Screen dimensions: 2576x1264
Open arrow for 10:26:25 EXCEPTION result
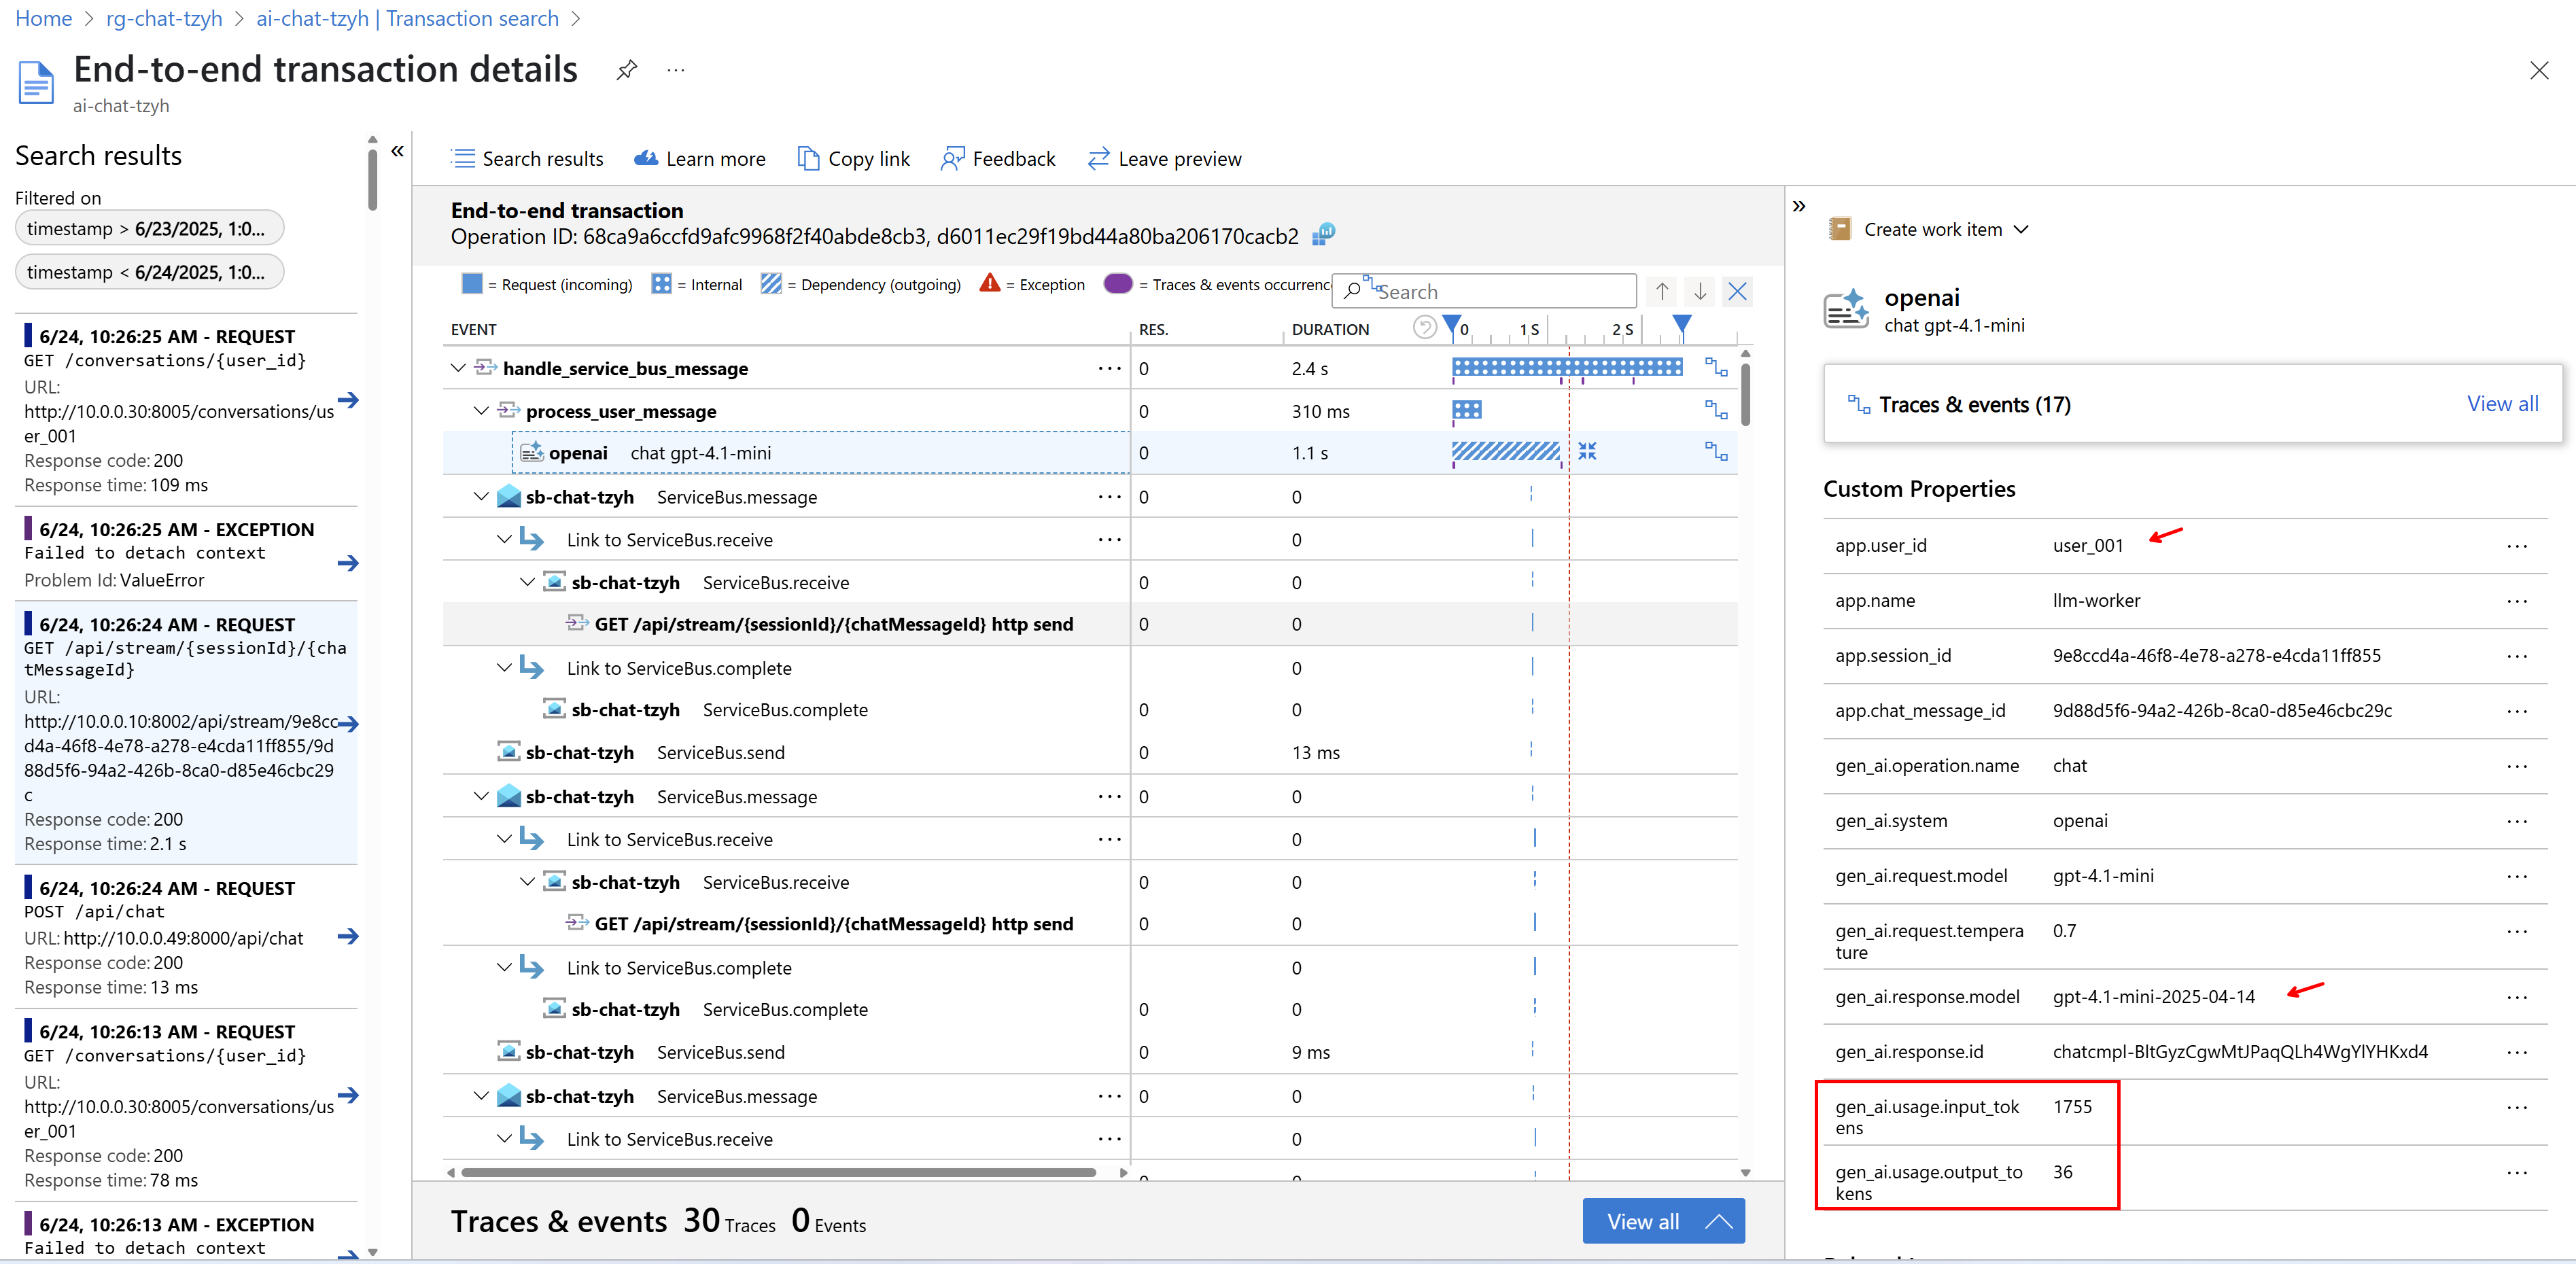coord(348,563)
